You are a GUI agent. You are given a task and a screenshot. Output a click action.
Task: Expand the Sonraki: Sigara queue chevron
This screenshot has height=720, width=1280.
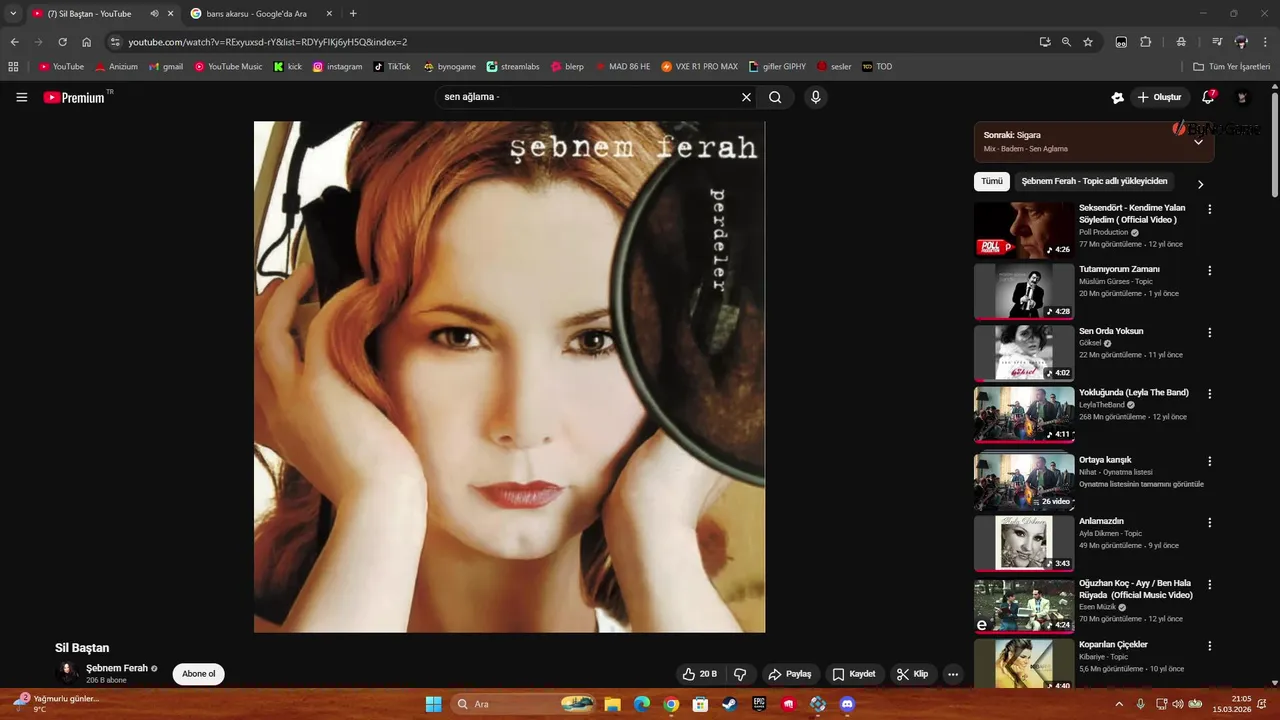pyautogui.click(x=1198, y=142)
